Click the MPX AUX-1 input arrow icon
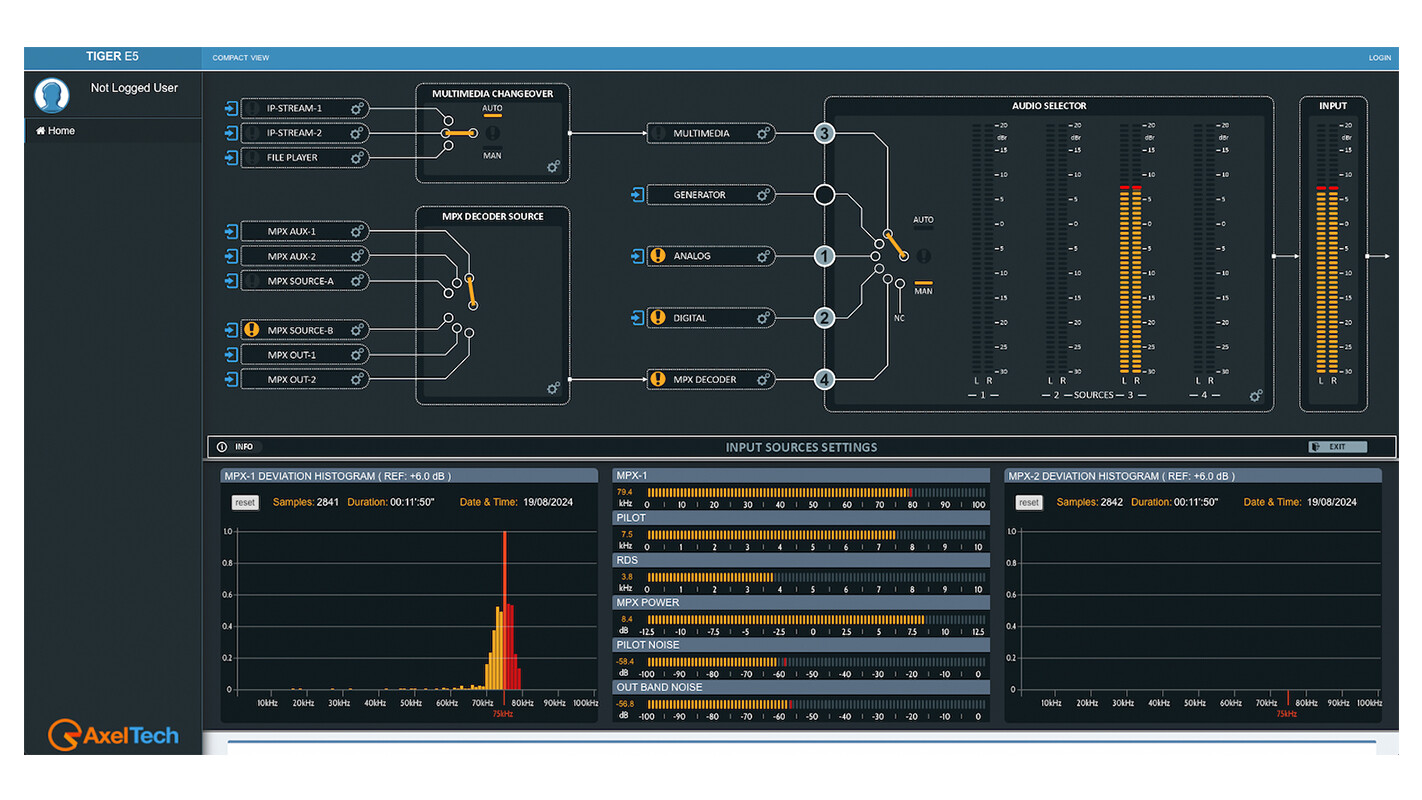This screenshot has height=800, width=1422. [231, 232]
